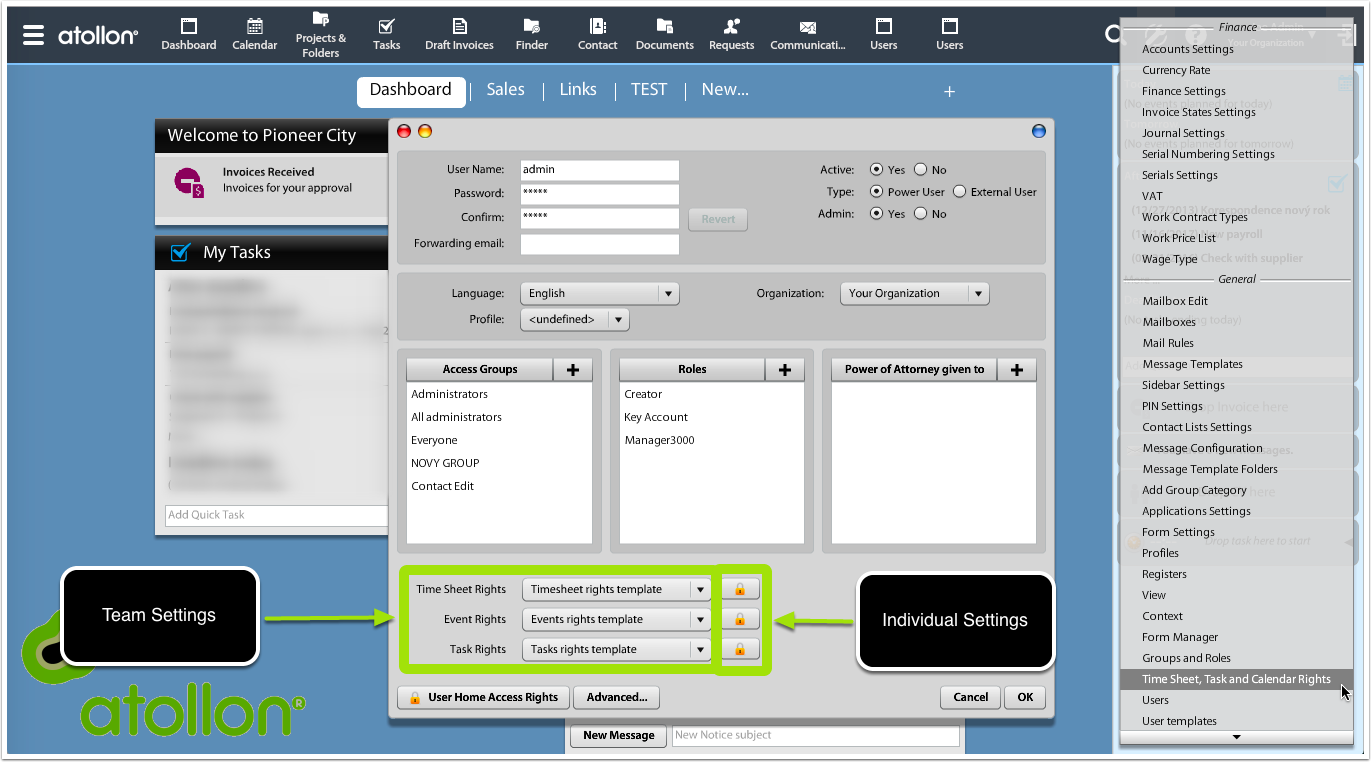Click the User Name field
1371x762 pixels.
click(x=600, y=170)
